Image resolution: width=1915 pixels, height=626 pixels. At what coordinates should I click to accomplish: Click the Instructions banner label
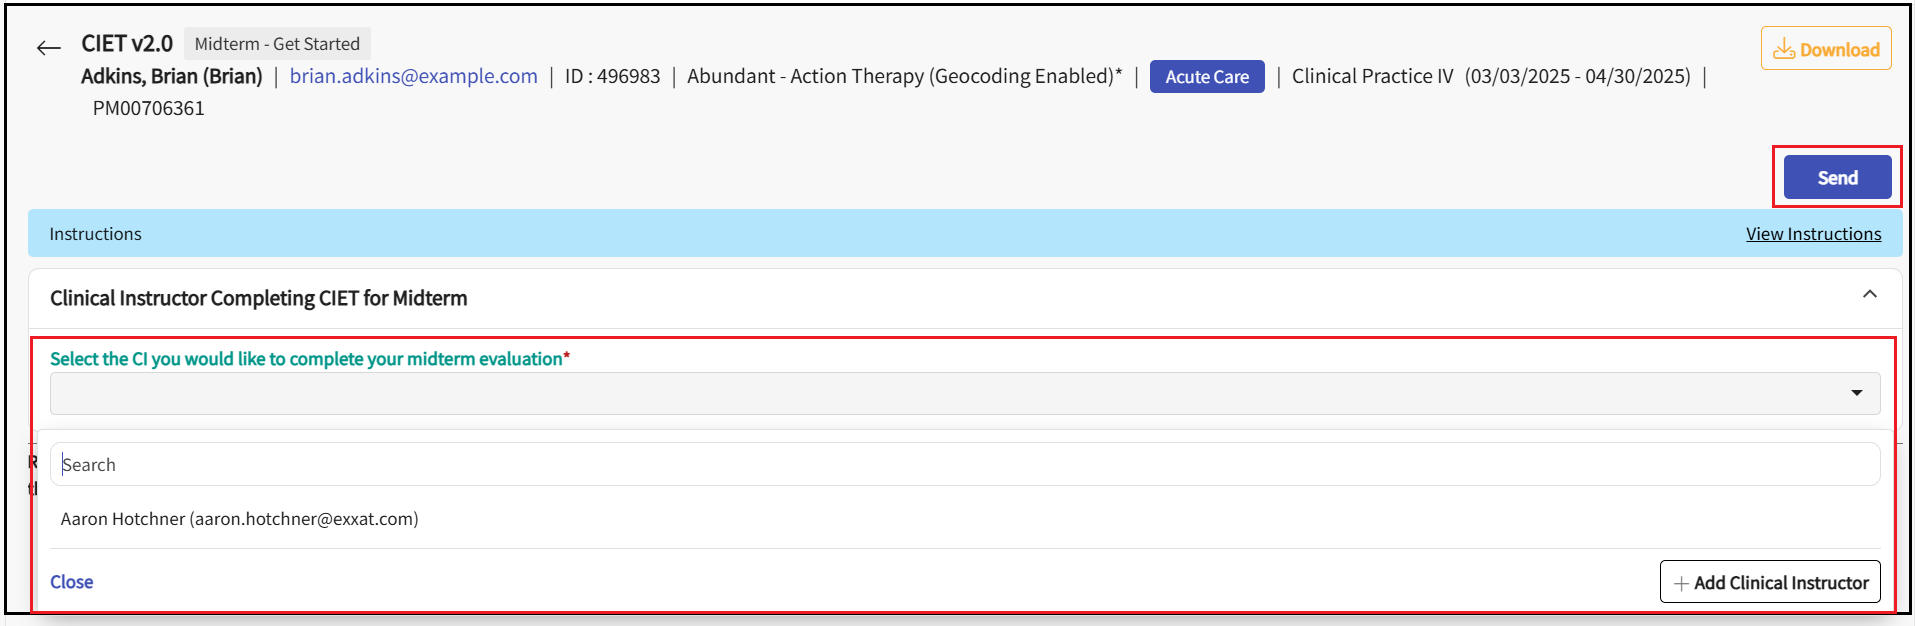click(x=96, y=234)
